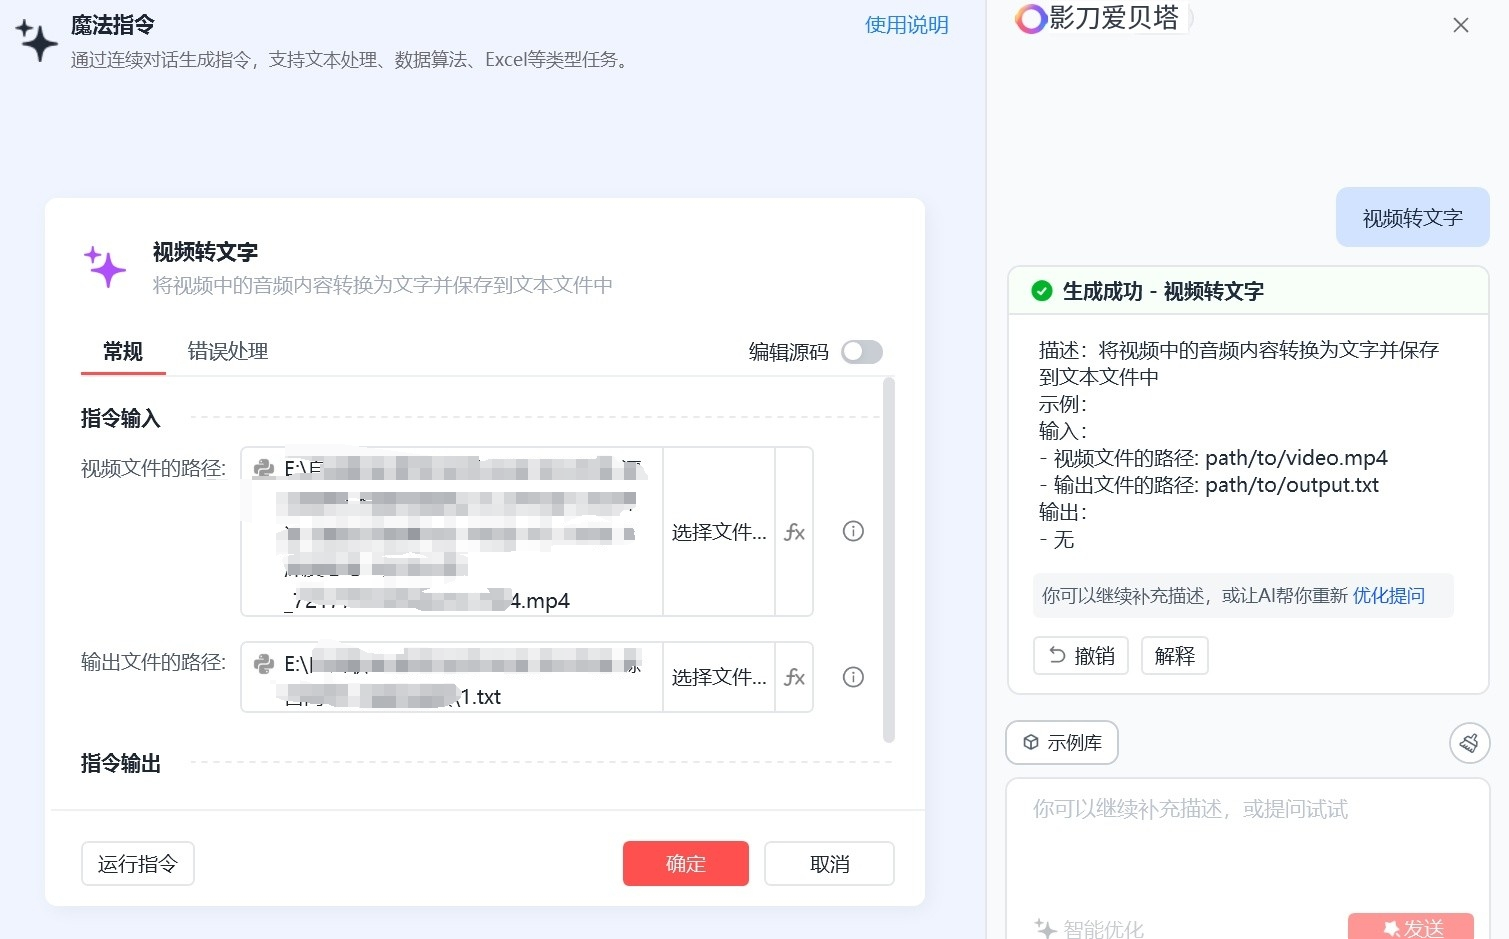Viewport: 1509px width, 939px height.
Task: Click the 运行指令 button
Action: coord(138,864)
